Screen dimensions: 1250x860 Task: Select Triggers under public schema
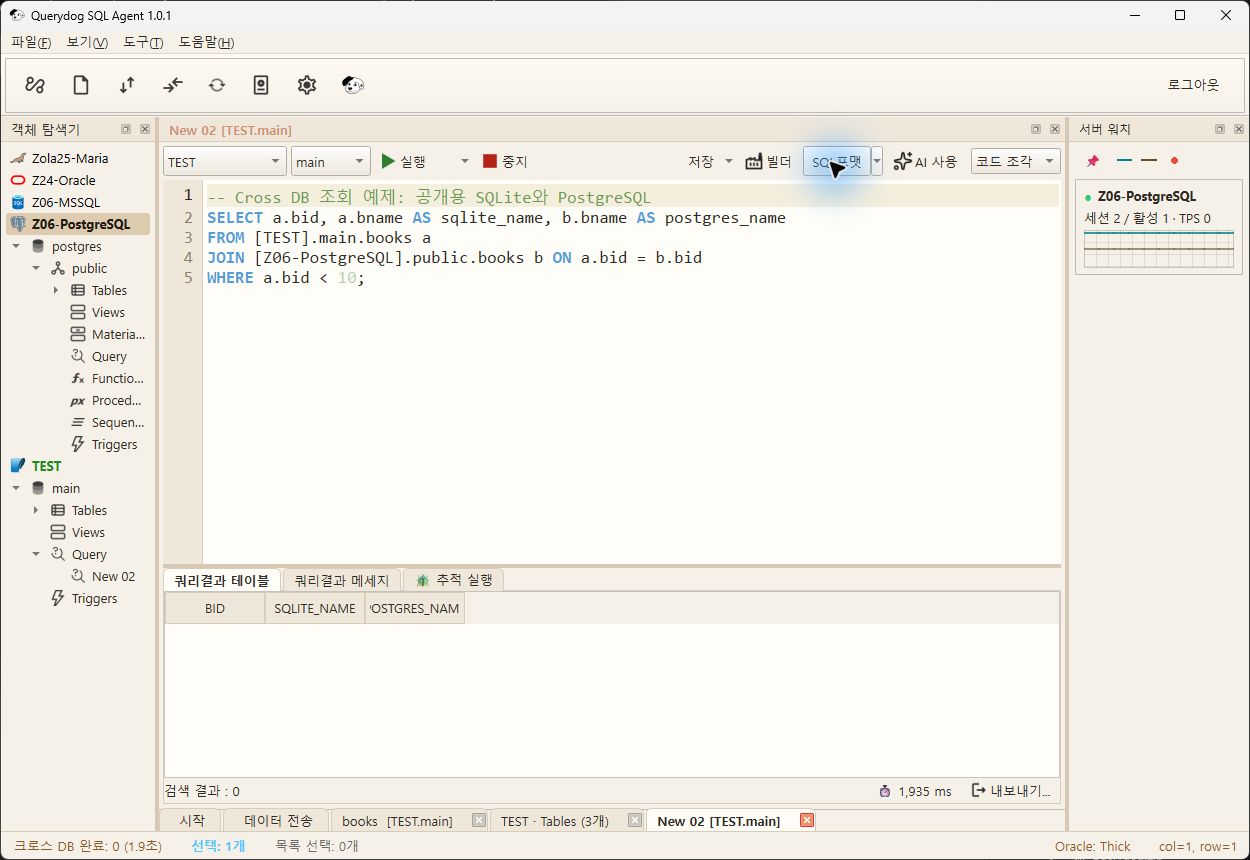pos(114,444)
